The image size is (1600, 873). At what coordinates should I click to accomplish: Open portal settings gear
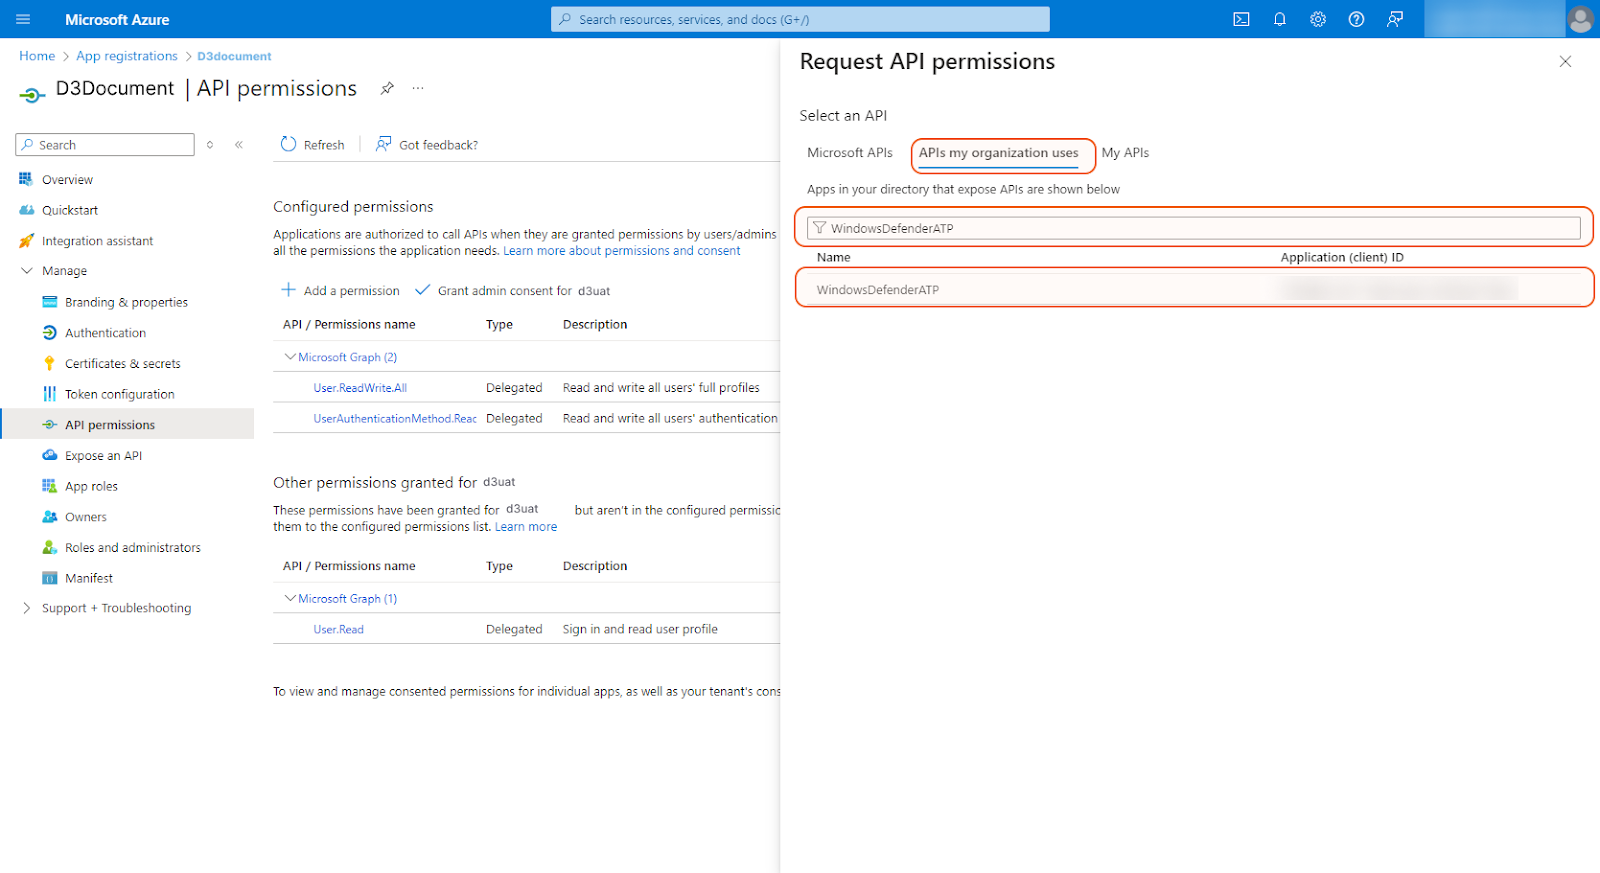1318,19
